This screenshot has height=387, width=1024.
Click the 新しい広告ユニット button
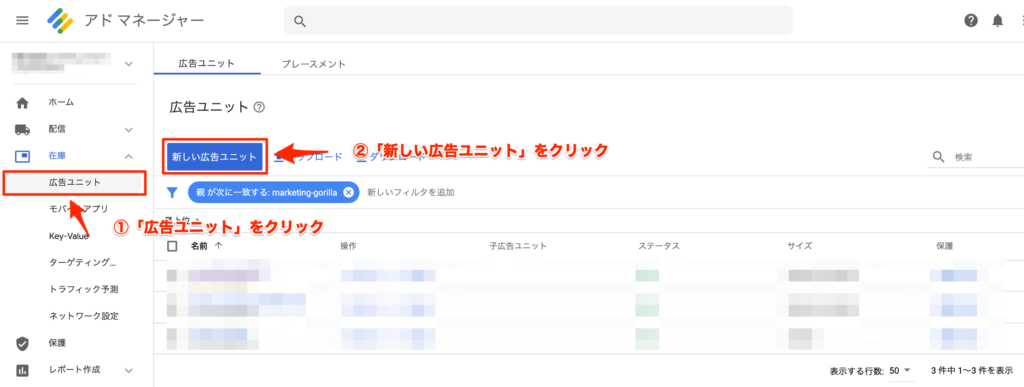point(215,157)
